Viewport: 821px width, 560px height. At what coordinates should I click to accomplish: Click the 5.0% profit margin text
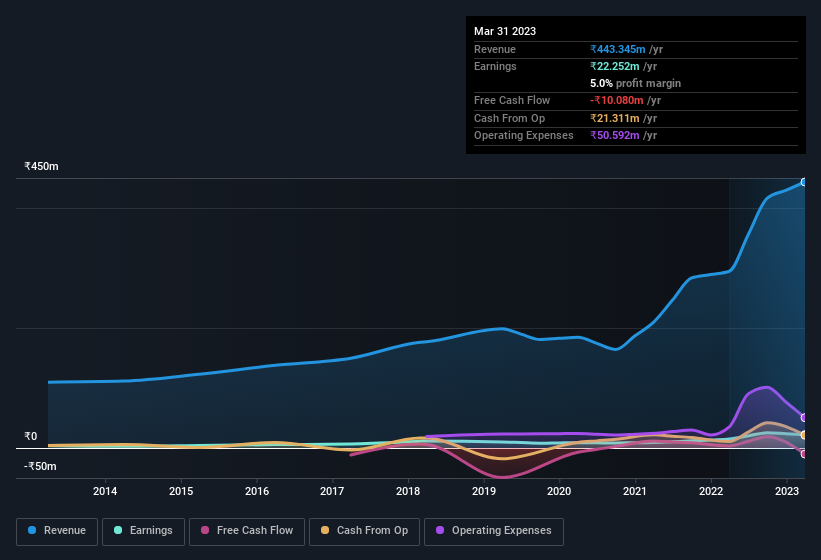636,83
